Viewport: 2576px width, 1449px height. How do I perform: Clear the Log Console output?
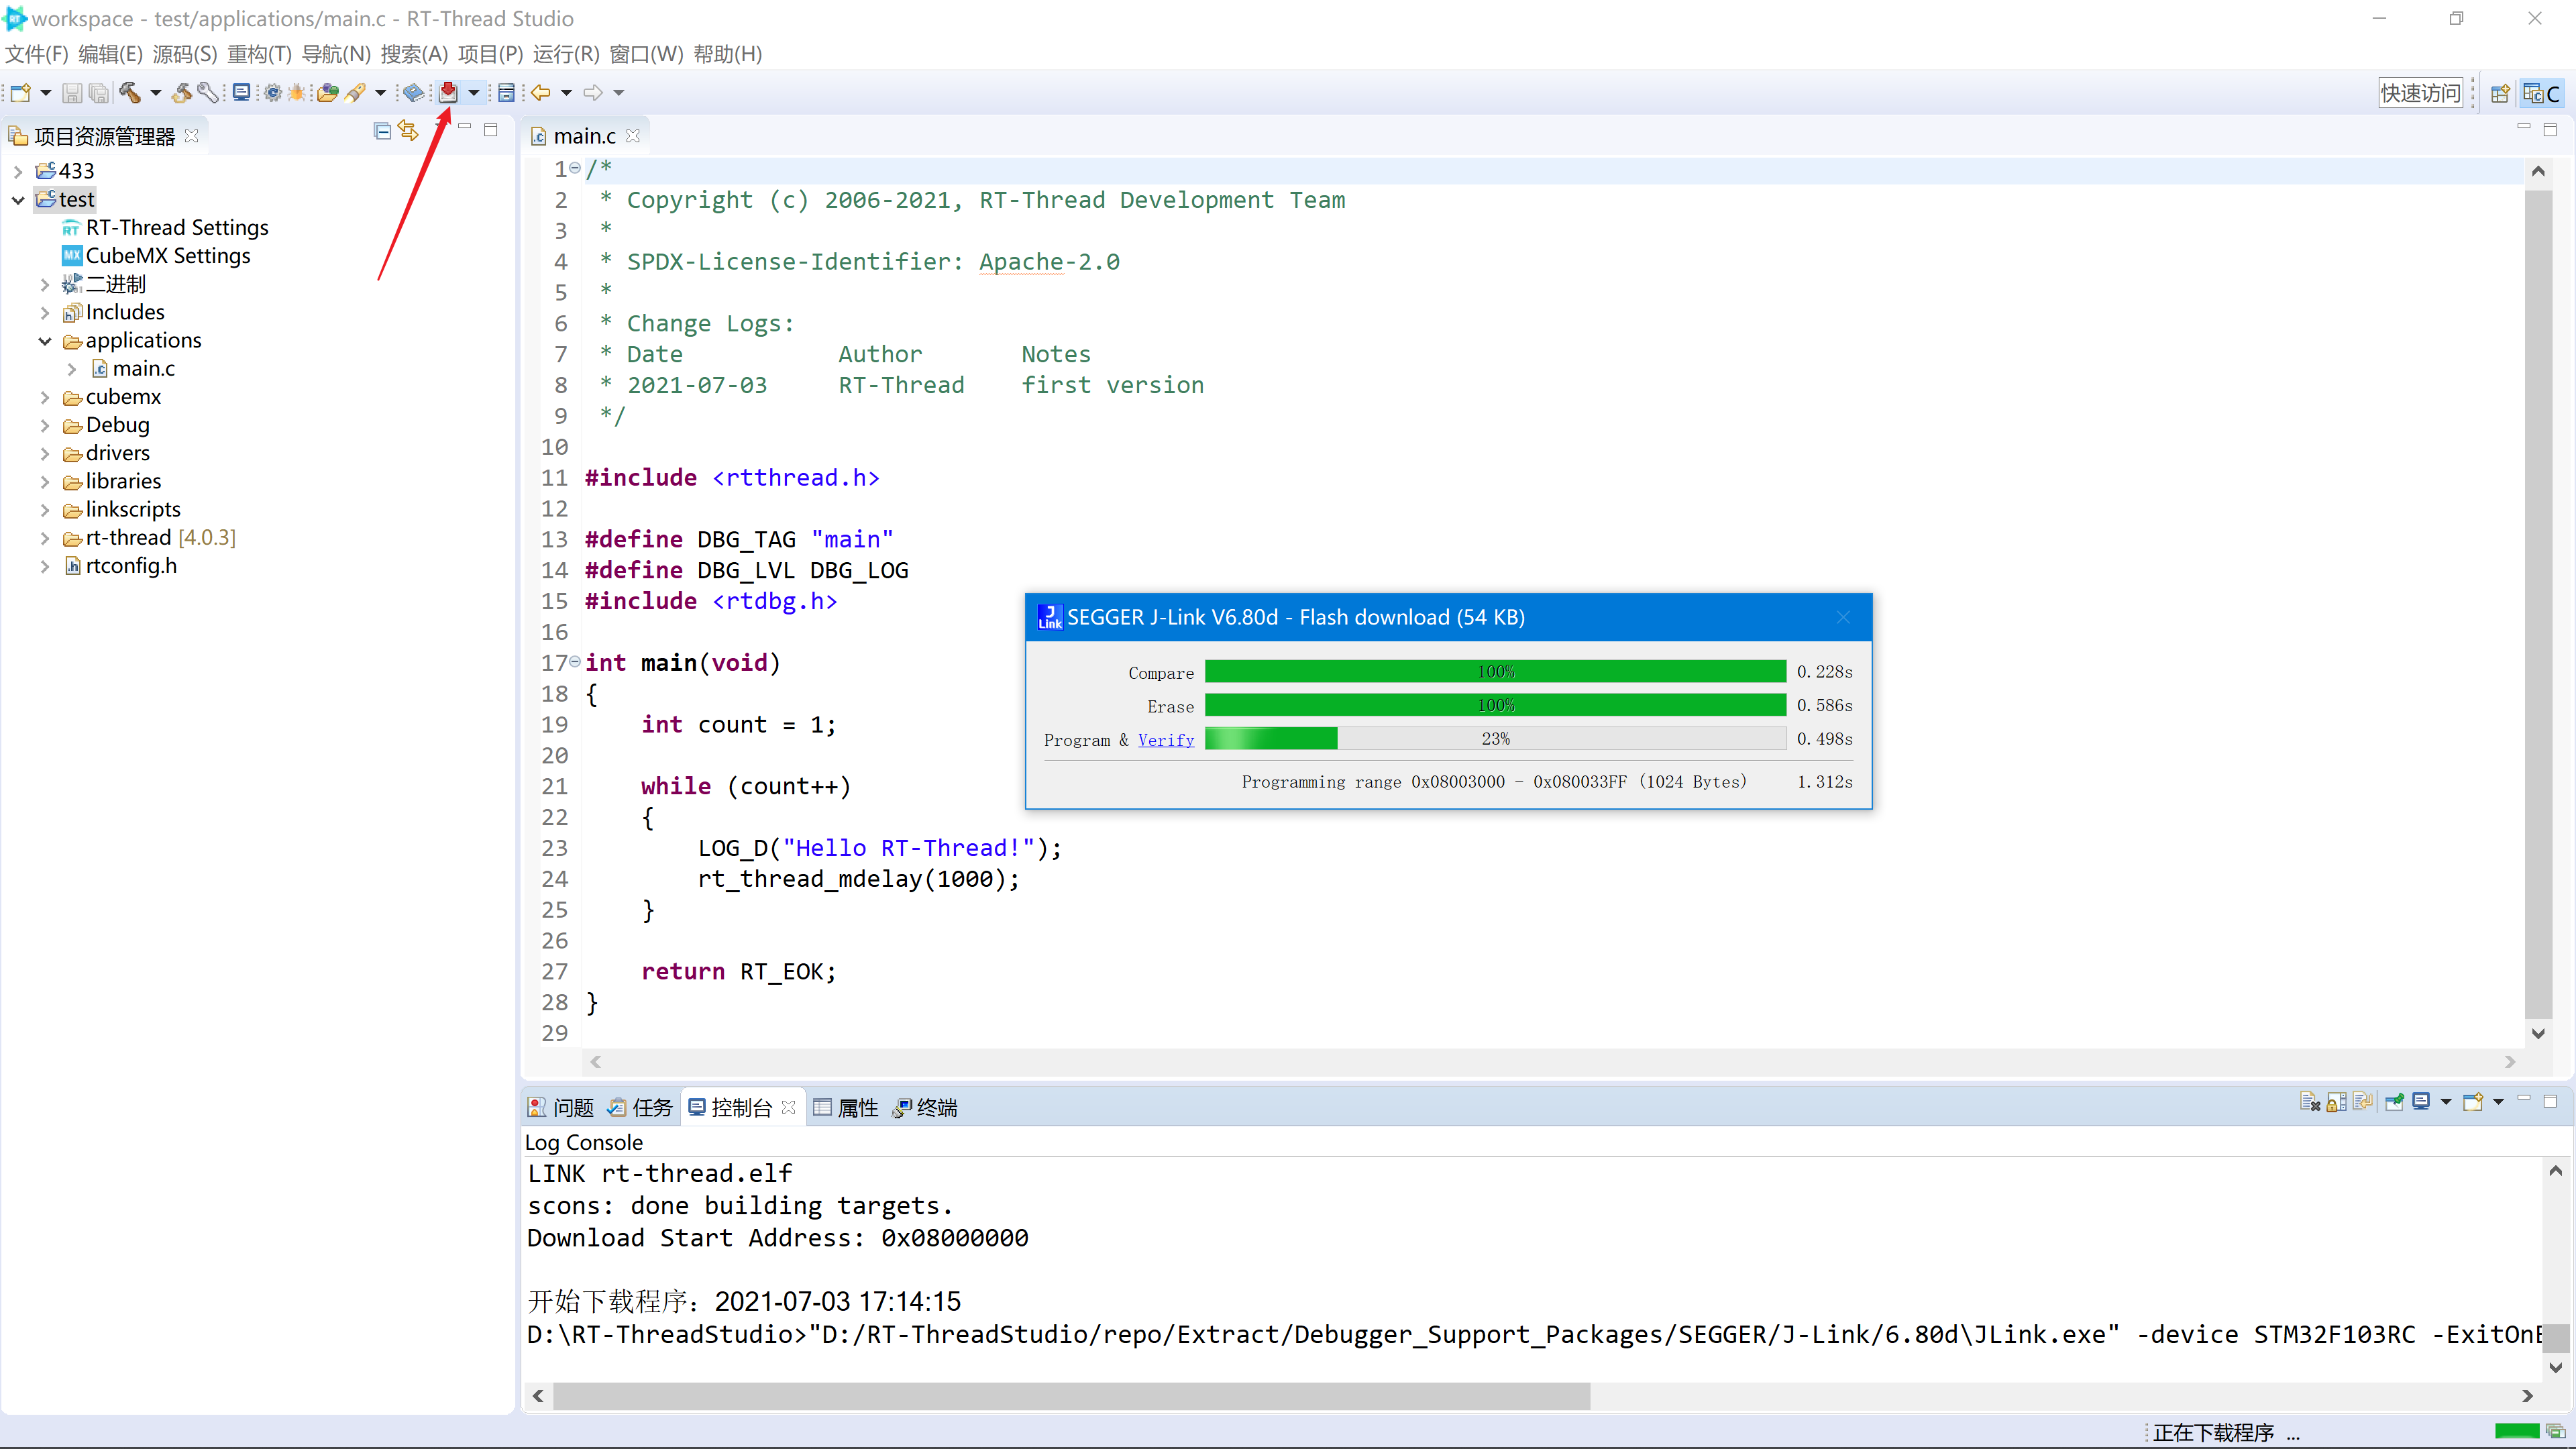(x=2309, y=1102)
